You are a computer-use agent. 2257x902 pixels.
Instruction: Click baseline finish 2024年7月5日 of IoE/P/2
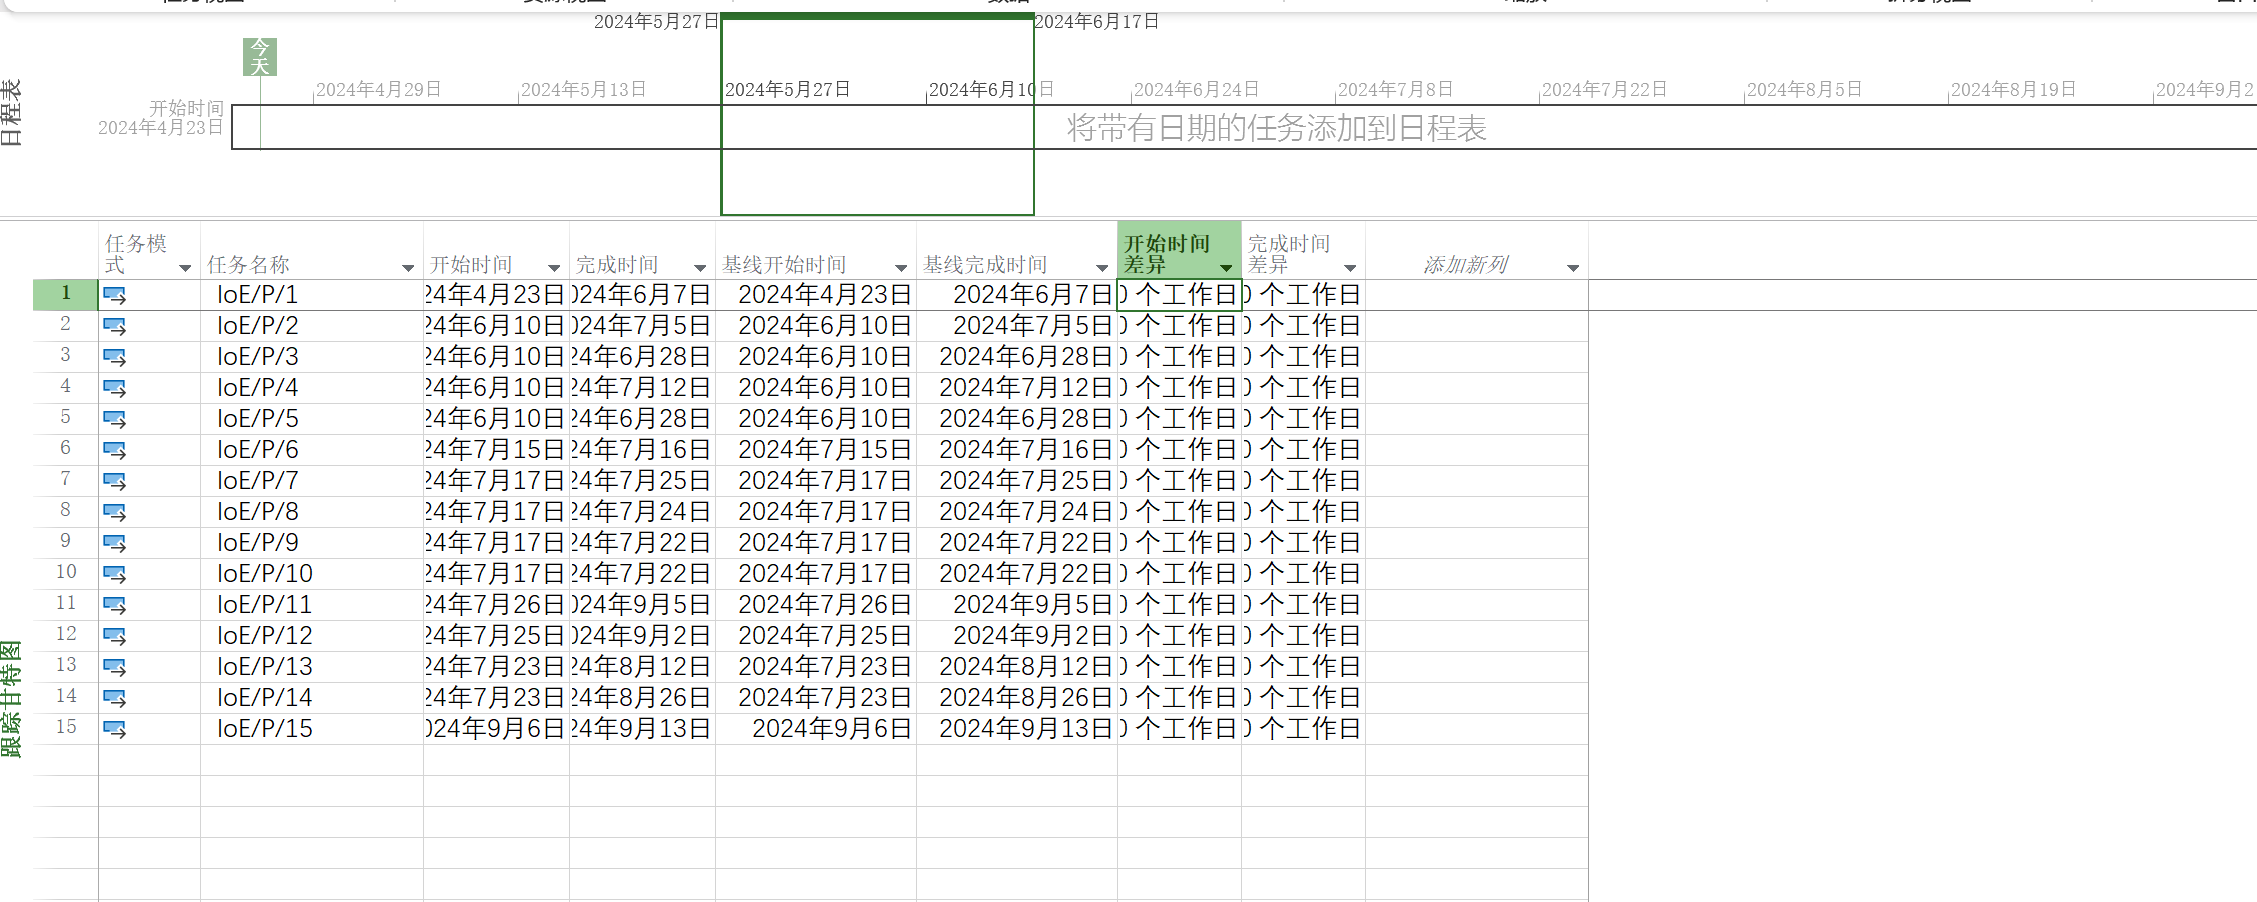1033,326
